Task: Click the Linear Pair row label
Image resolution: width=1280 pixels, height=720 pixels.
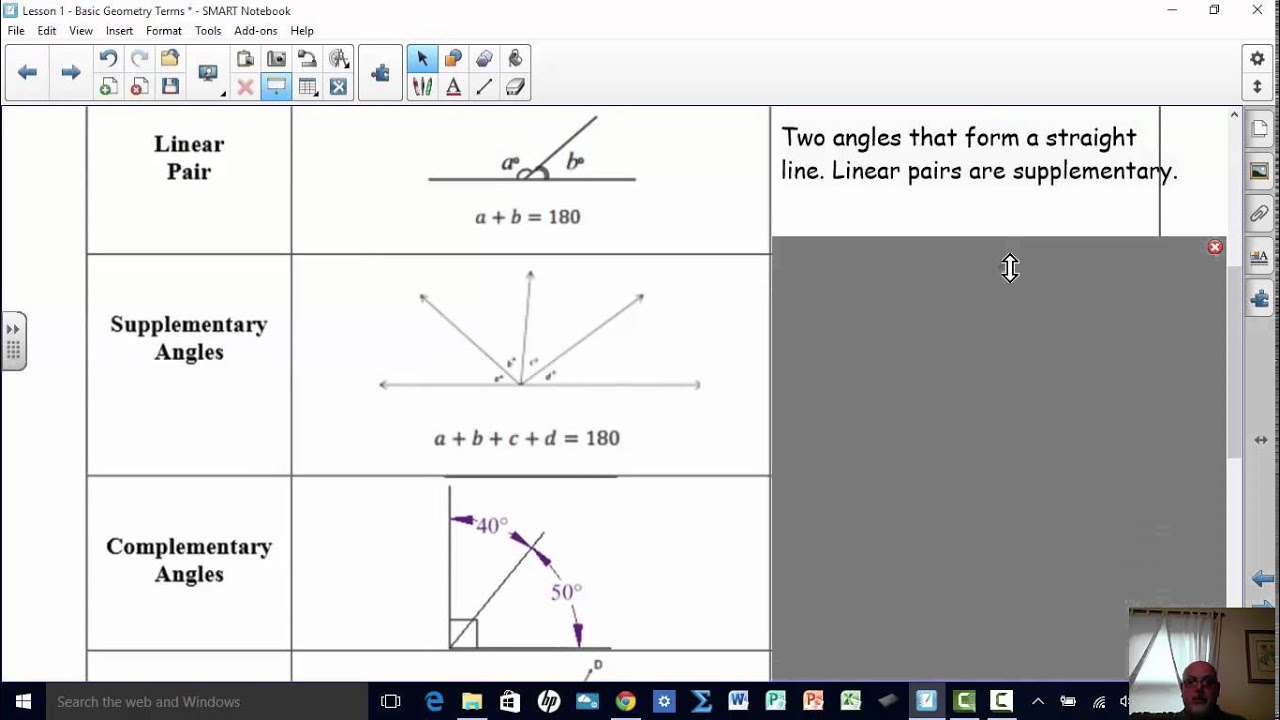Action: pyautogui.click(x=189, y=158)
